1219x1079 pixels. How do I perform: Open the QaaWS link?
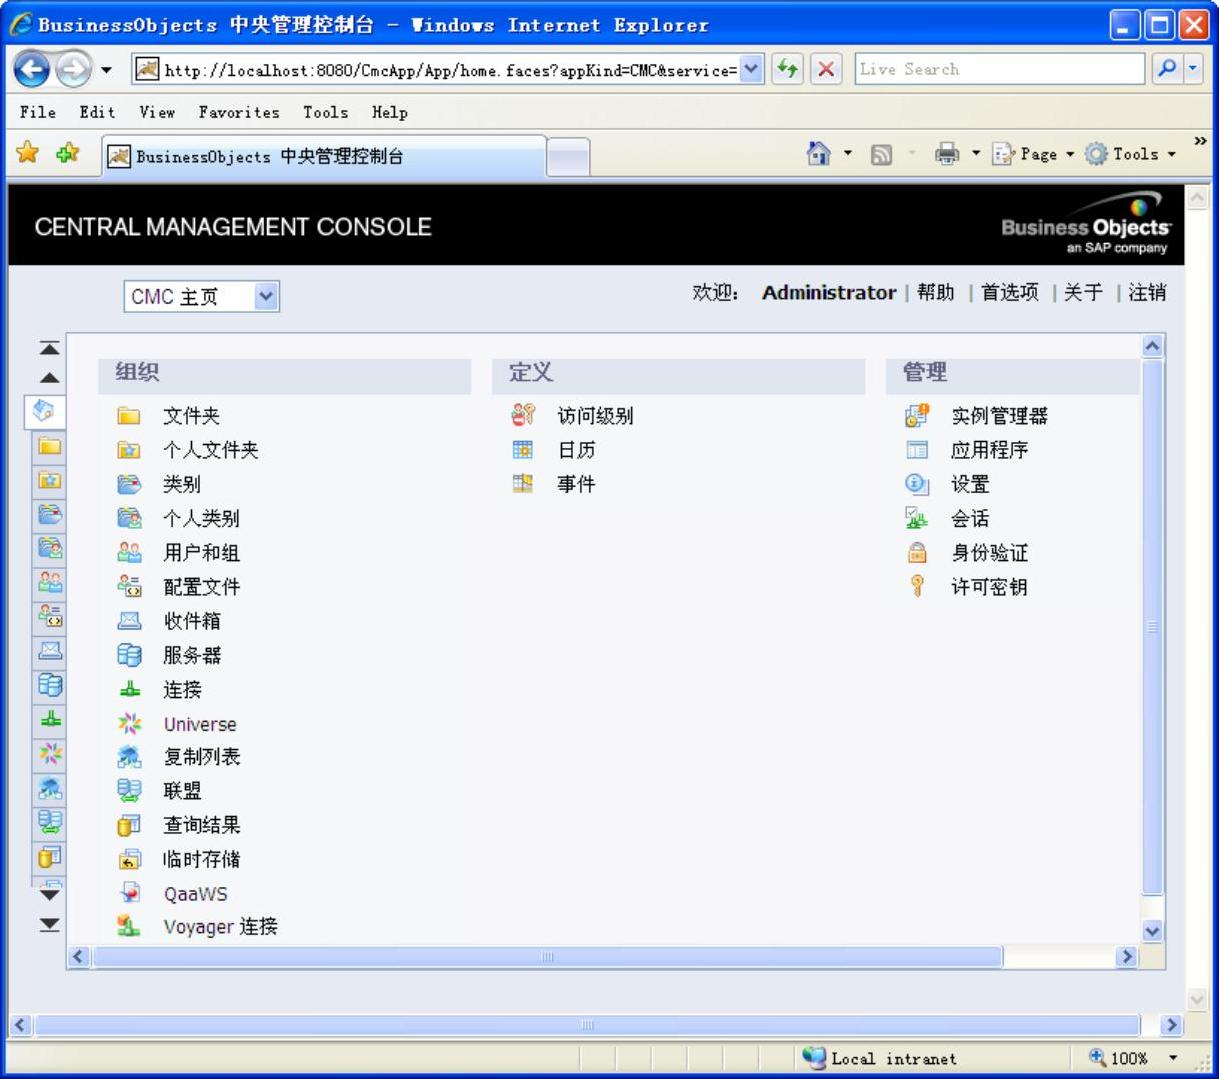point(196,894)
